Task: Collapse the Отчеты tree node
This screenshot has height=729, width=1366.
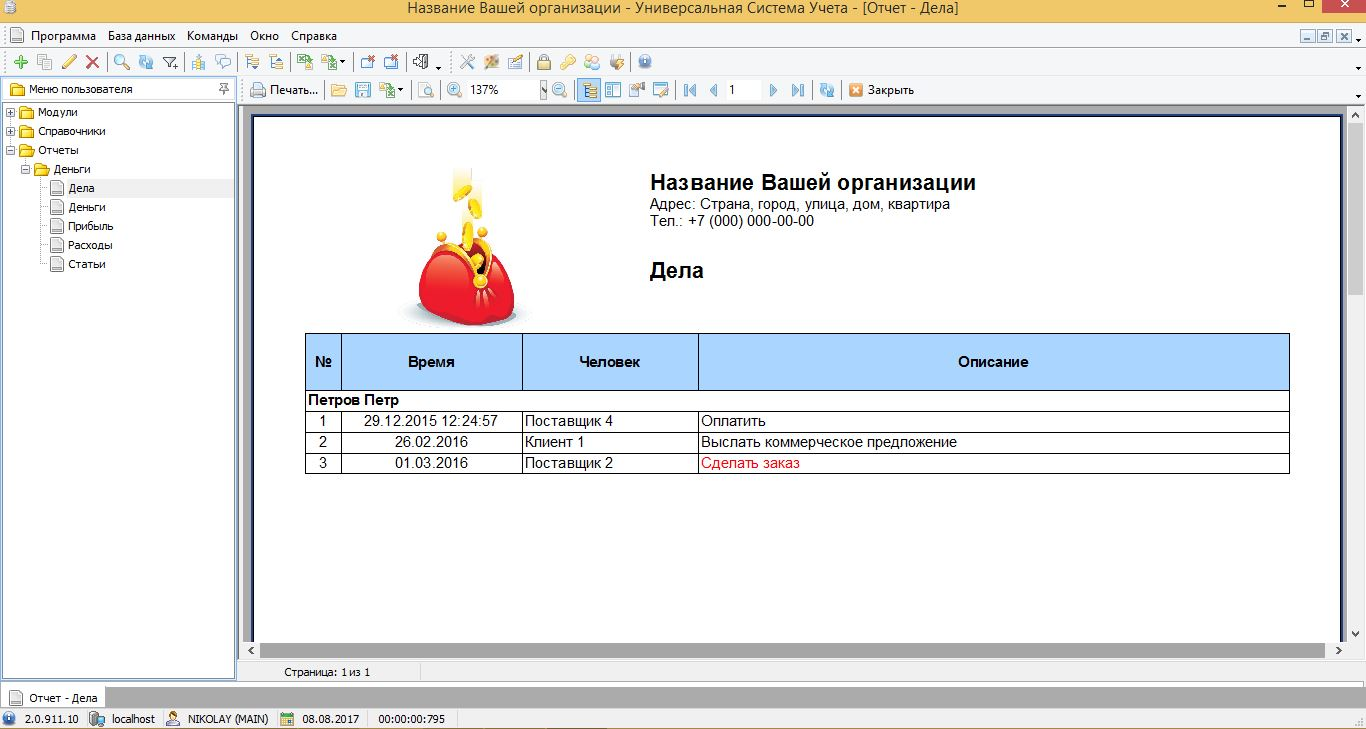Action: [10, 150]
